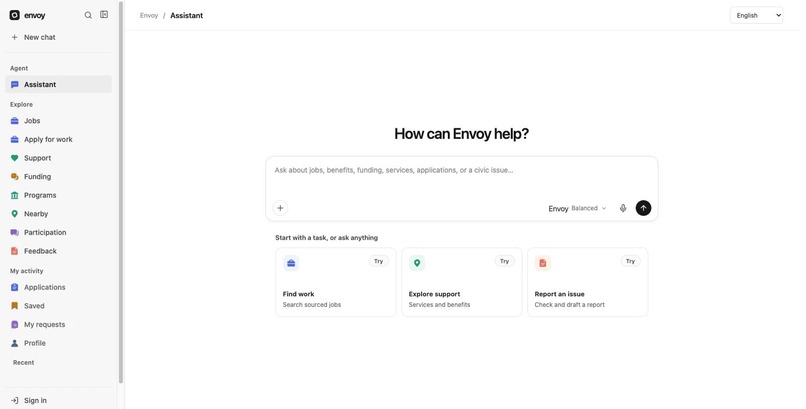
Task: Click "Services and benefits" card text
Action: 439,305
